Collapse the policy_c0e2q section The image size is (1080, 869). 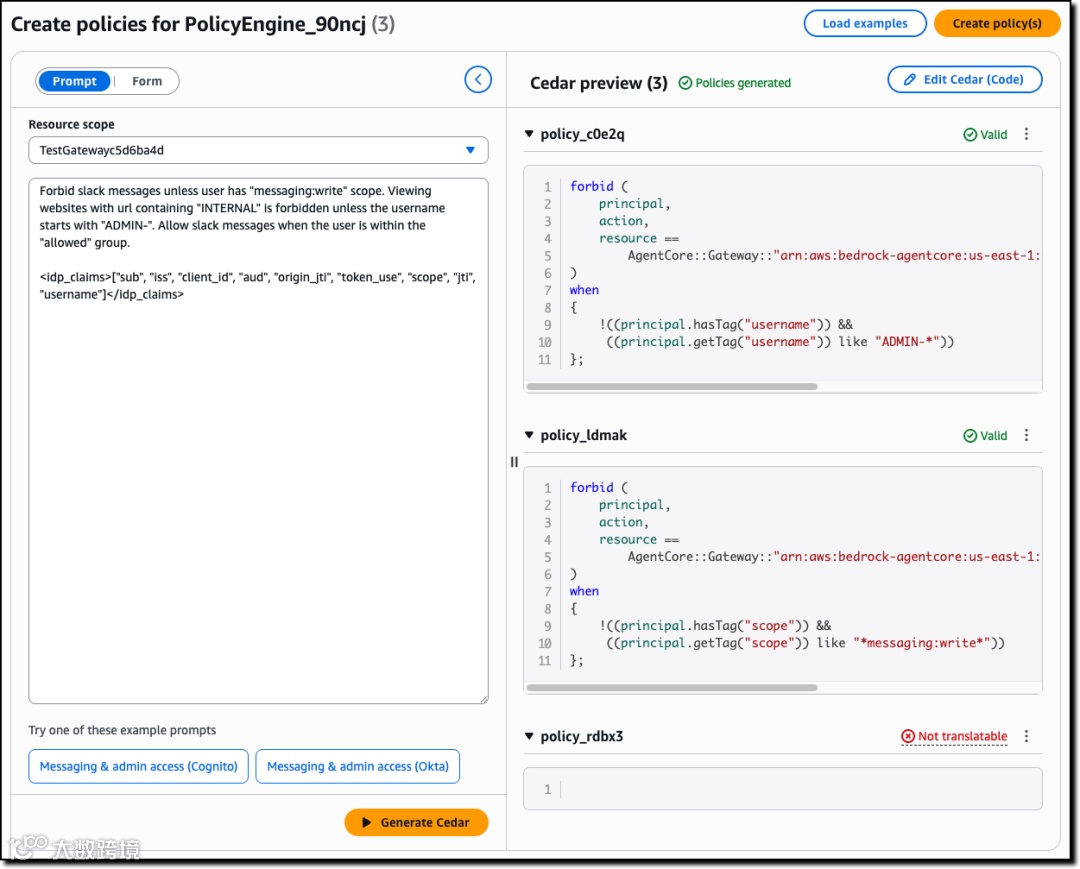tap(529, 134)
